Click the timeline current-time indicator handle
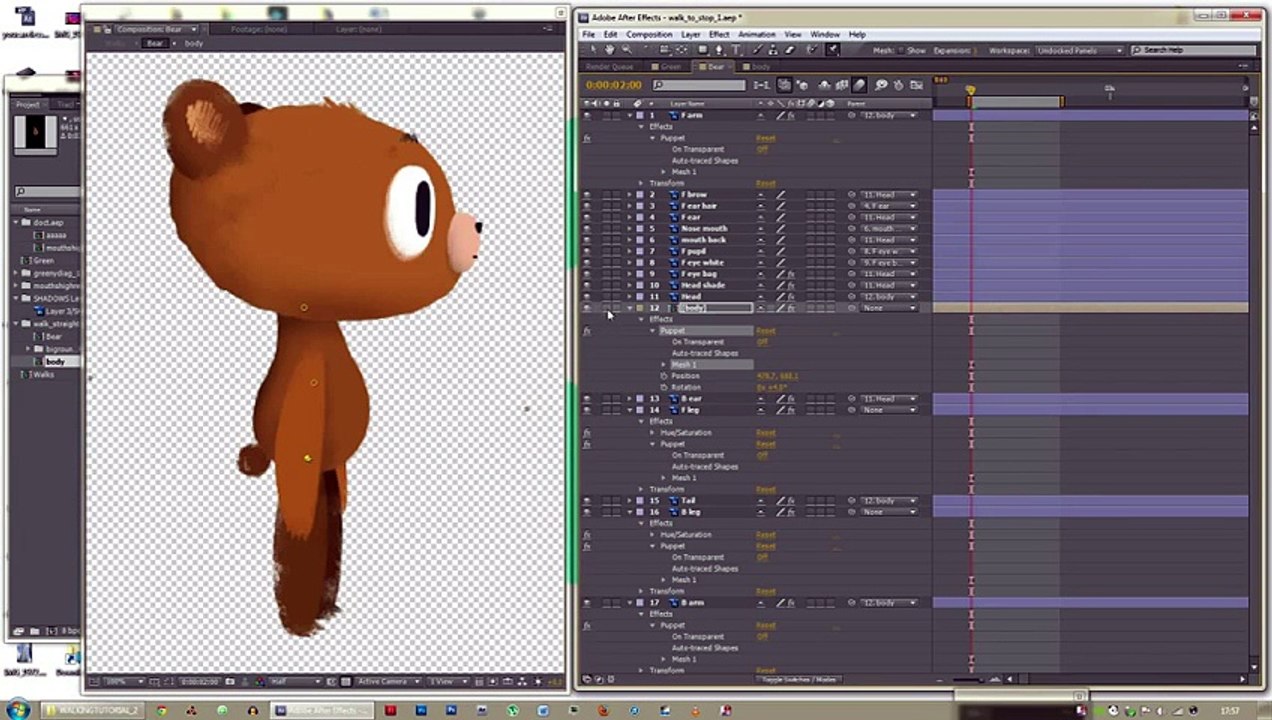This screenshot has height=720, width=1272. (x=970, y=91)
